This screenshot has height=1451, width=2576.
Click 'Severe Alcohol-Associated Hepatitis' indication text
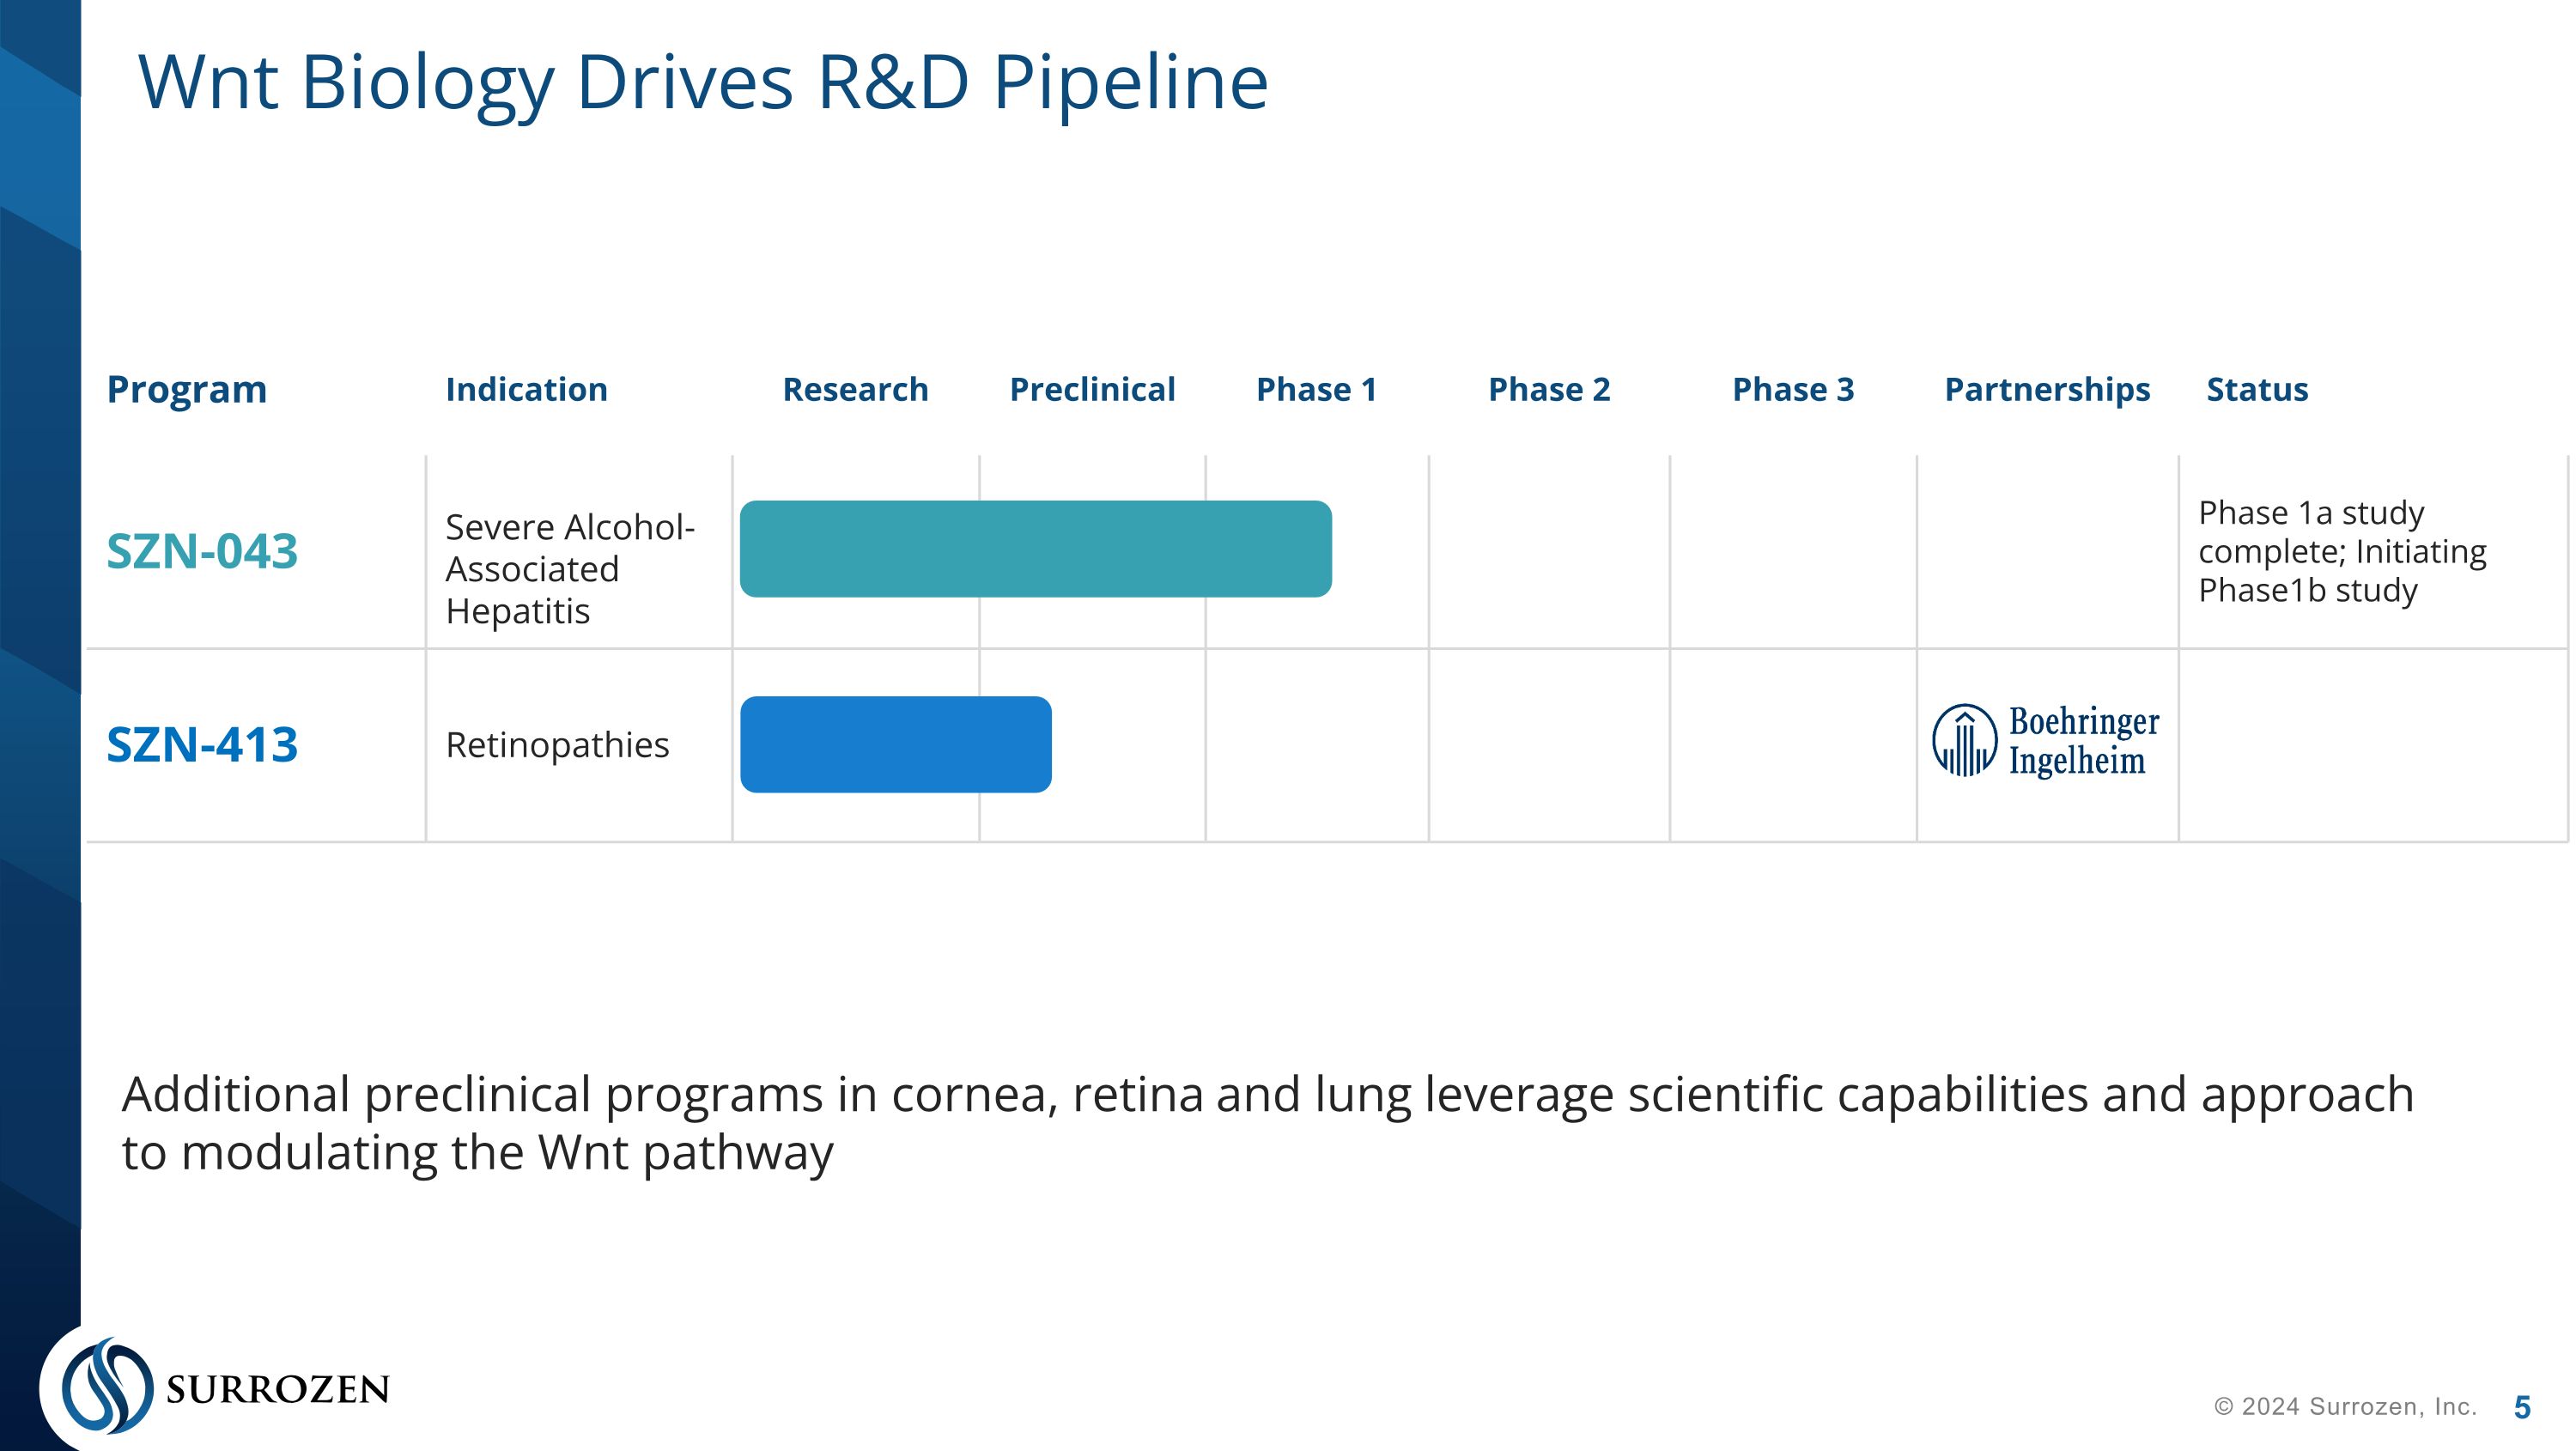point(569,568)
